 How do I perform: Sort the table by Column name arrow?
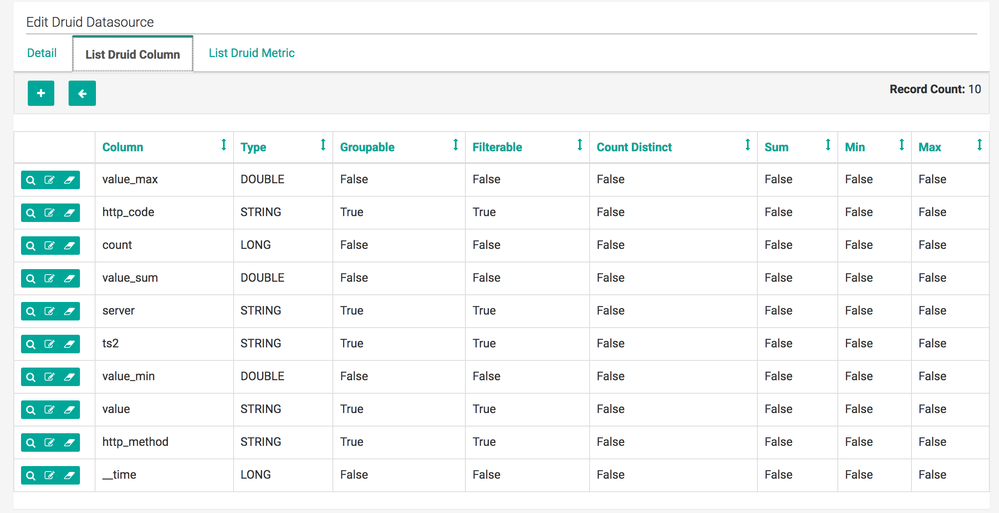[223, 146]
